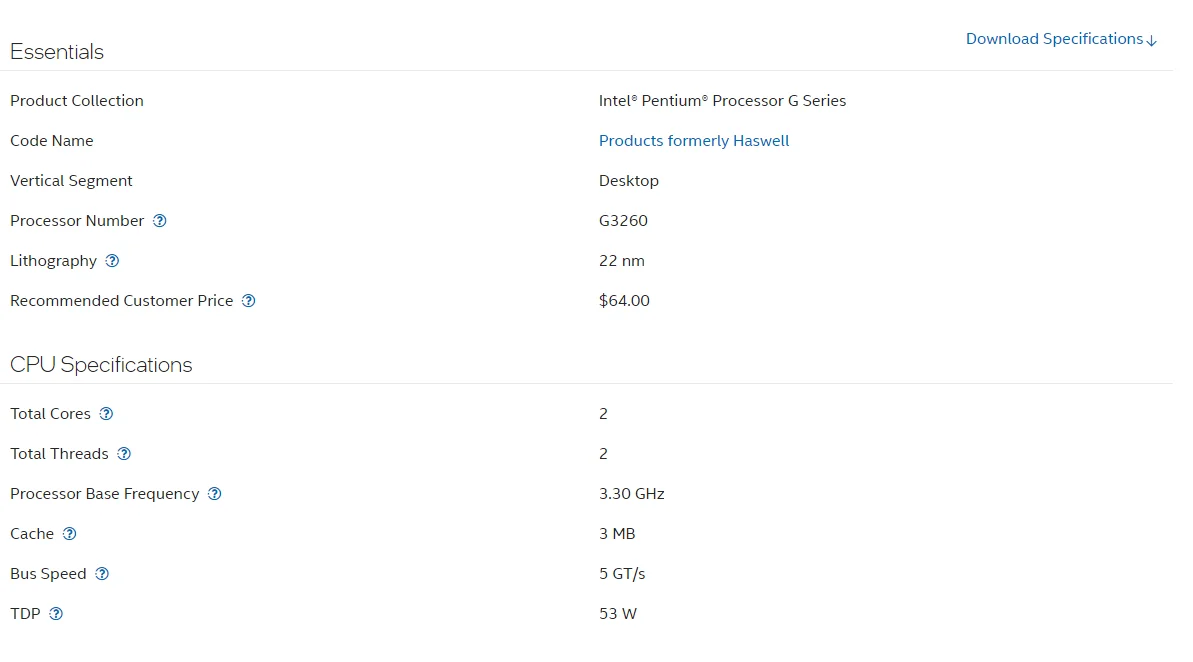Screen dimensions: 1193x662
Task: Show the Cache help tooltip icon
Action: point(70,534)
